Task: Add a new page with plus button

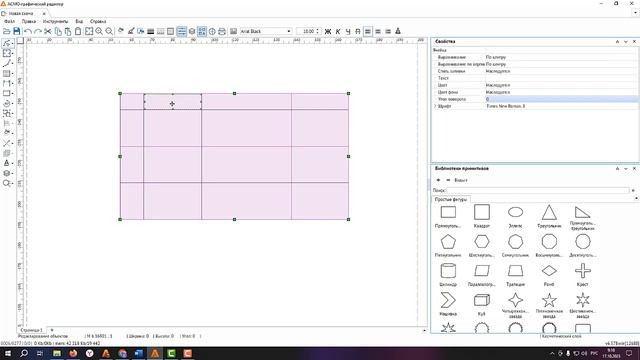Action: [52, 330]
